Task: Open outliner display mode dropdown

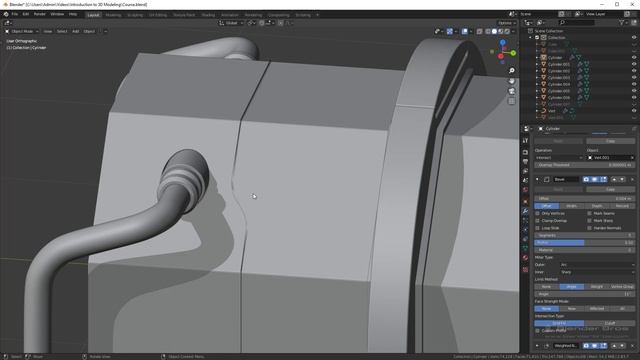Action: (541, 23)
